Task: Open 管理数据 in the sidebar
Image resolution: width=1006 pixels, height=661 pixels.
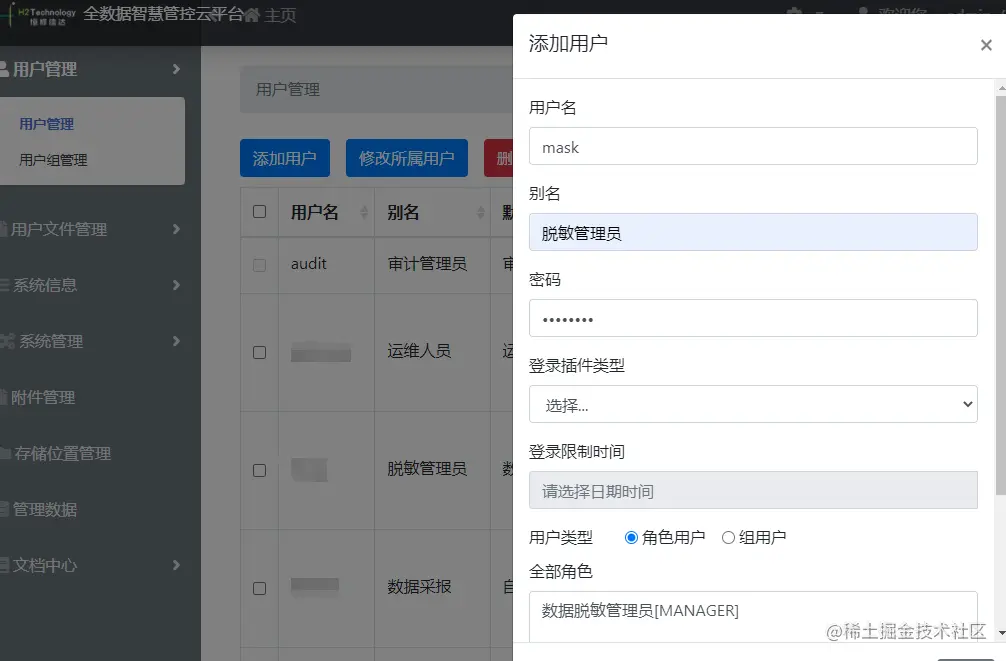Action: pos(45,510)
